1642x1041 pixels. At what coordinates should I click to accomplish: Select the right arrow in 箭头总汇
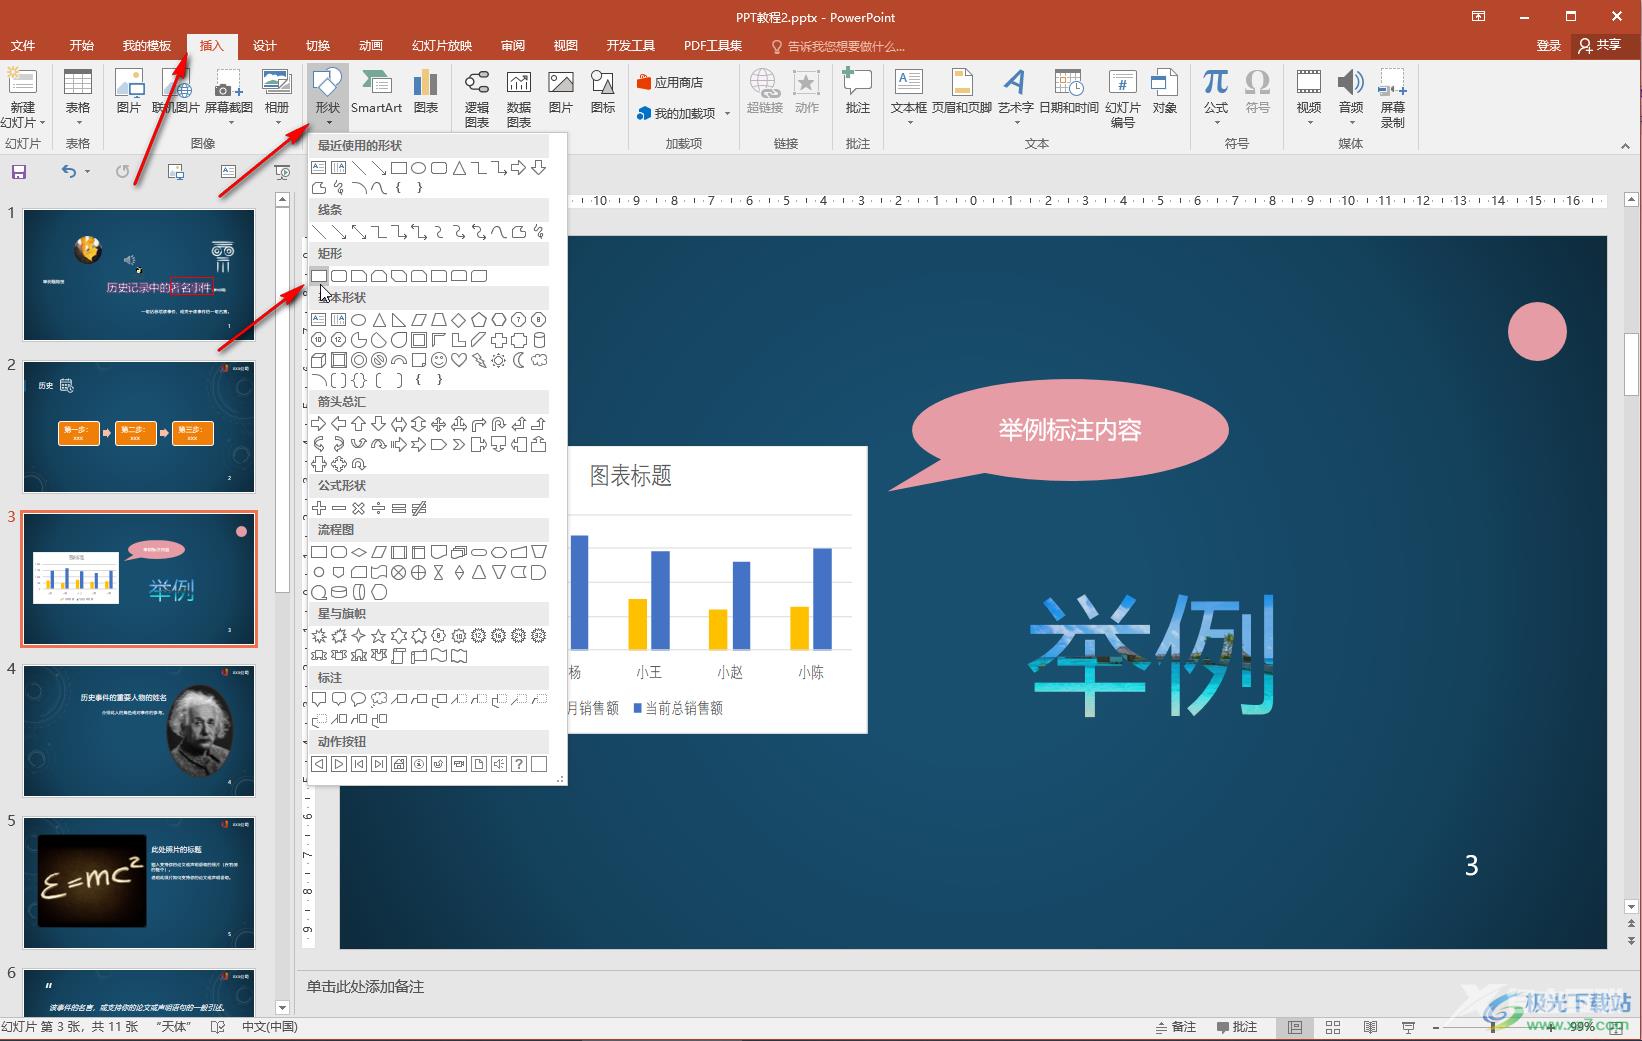319,424
